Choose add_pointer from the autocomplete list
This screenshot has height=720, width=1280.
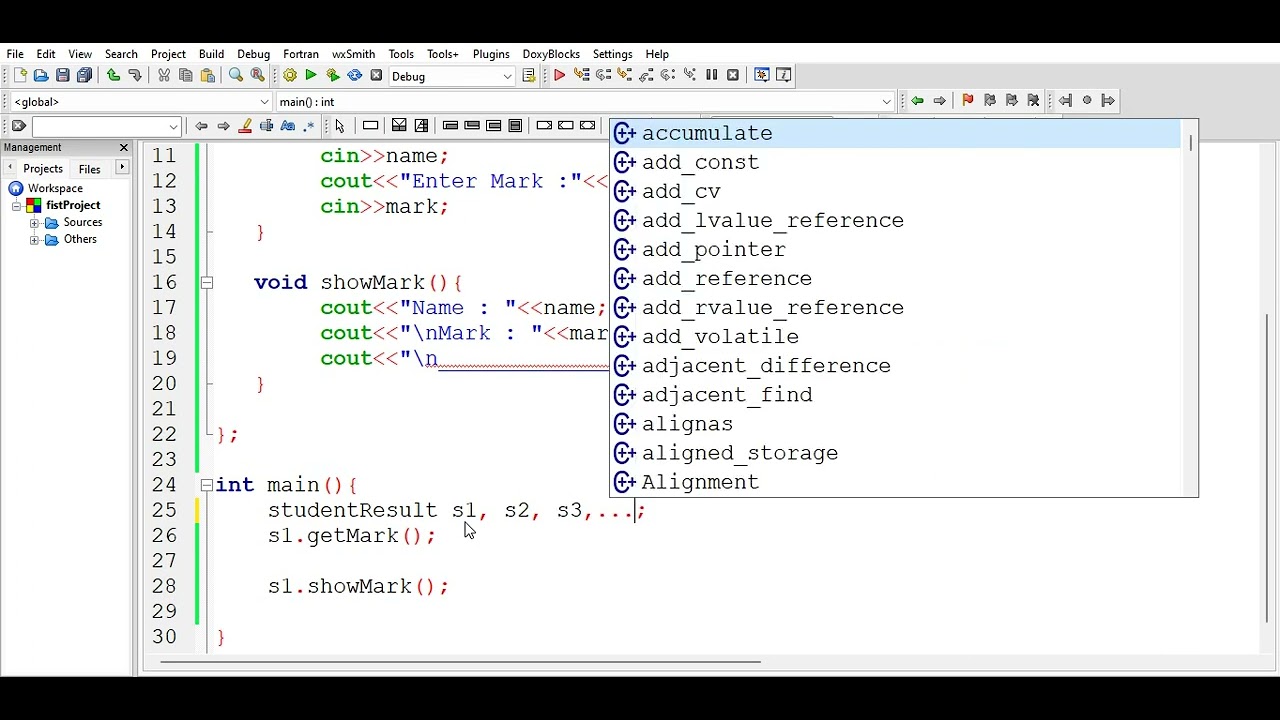[895, 250]
